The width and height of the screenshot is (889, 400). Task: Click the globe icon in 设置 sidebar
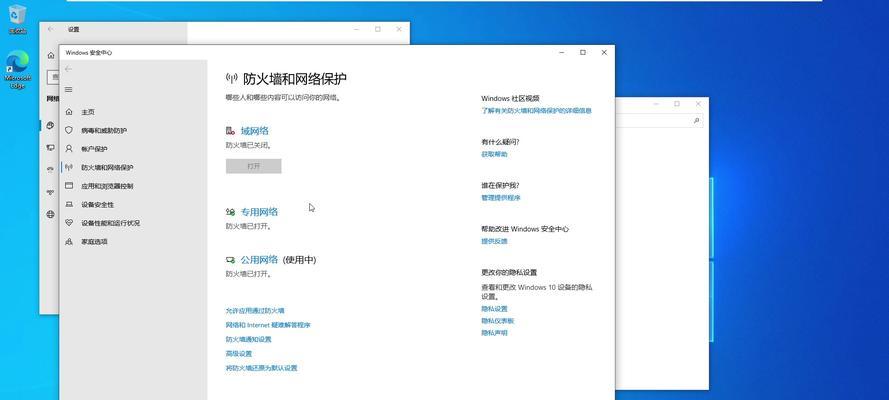pos(51,214)
